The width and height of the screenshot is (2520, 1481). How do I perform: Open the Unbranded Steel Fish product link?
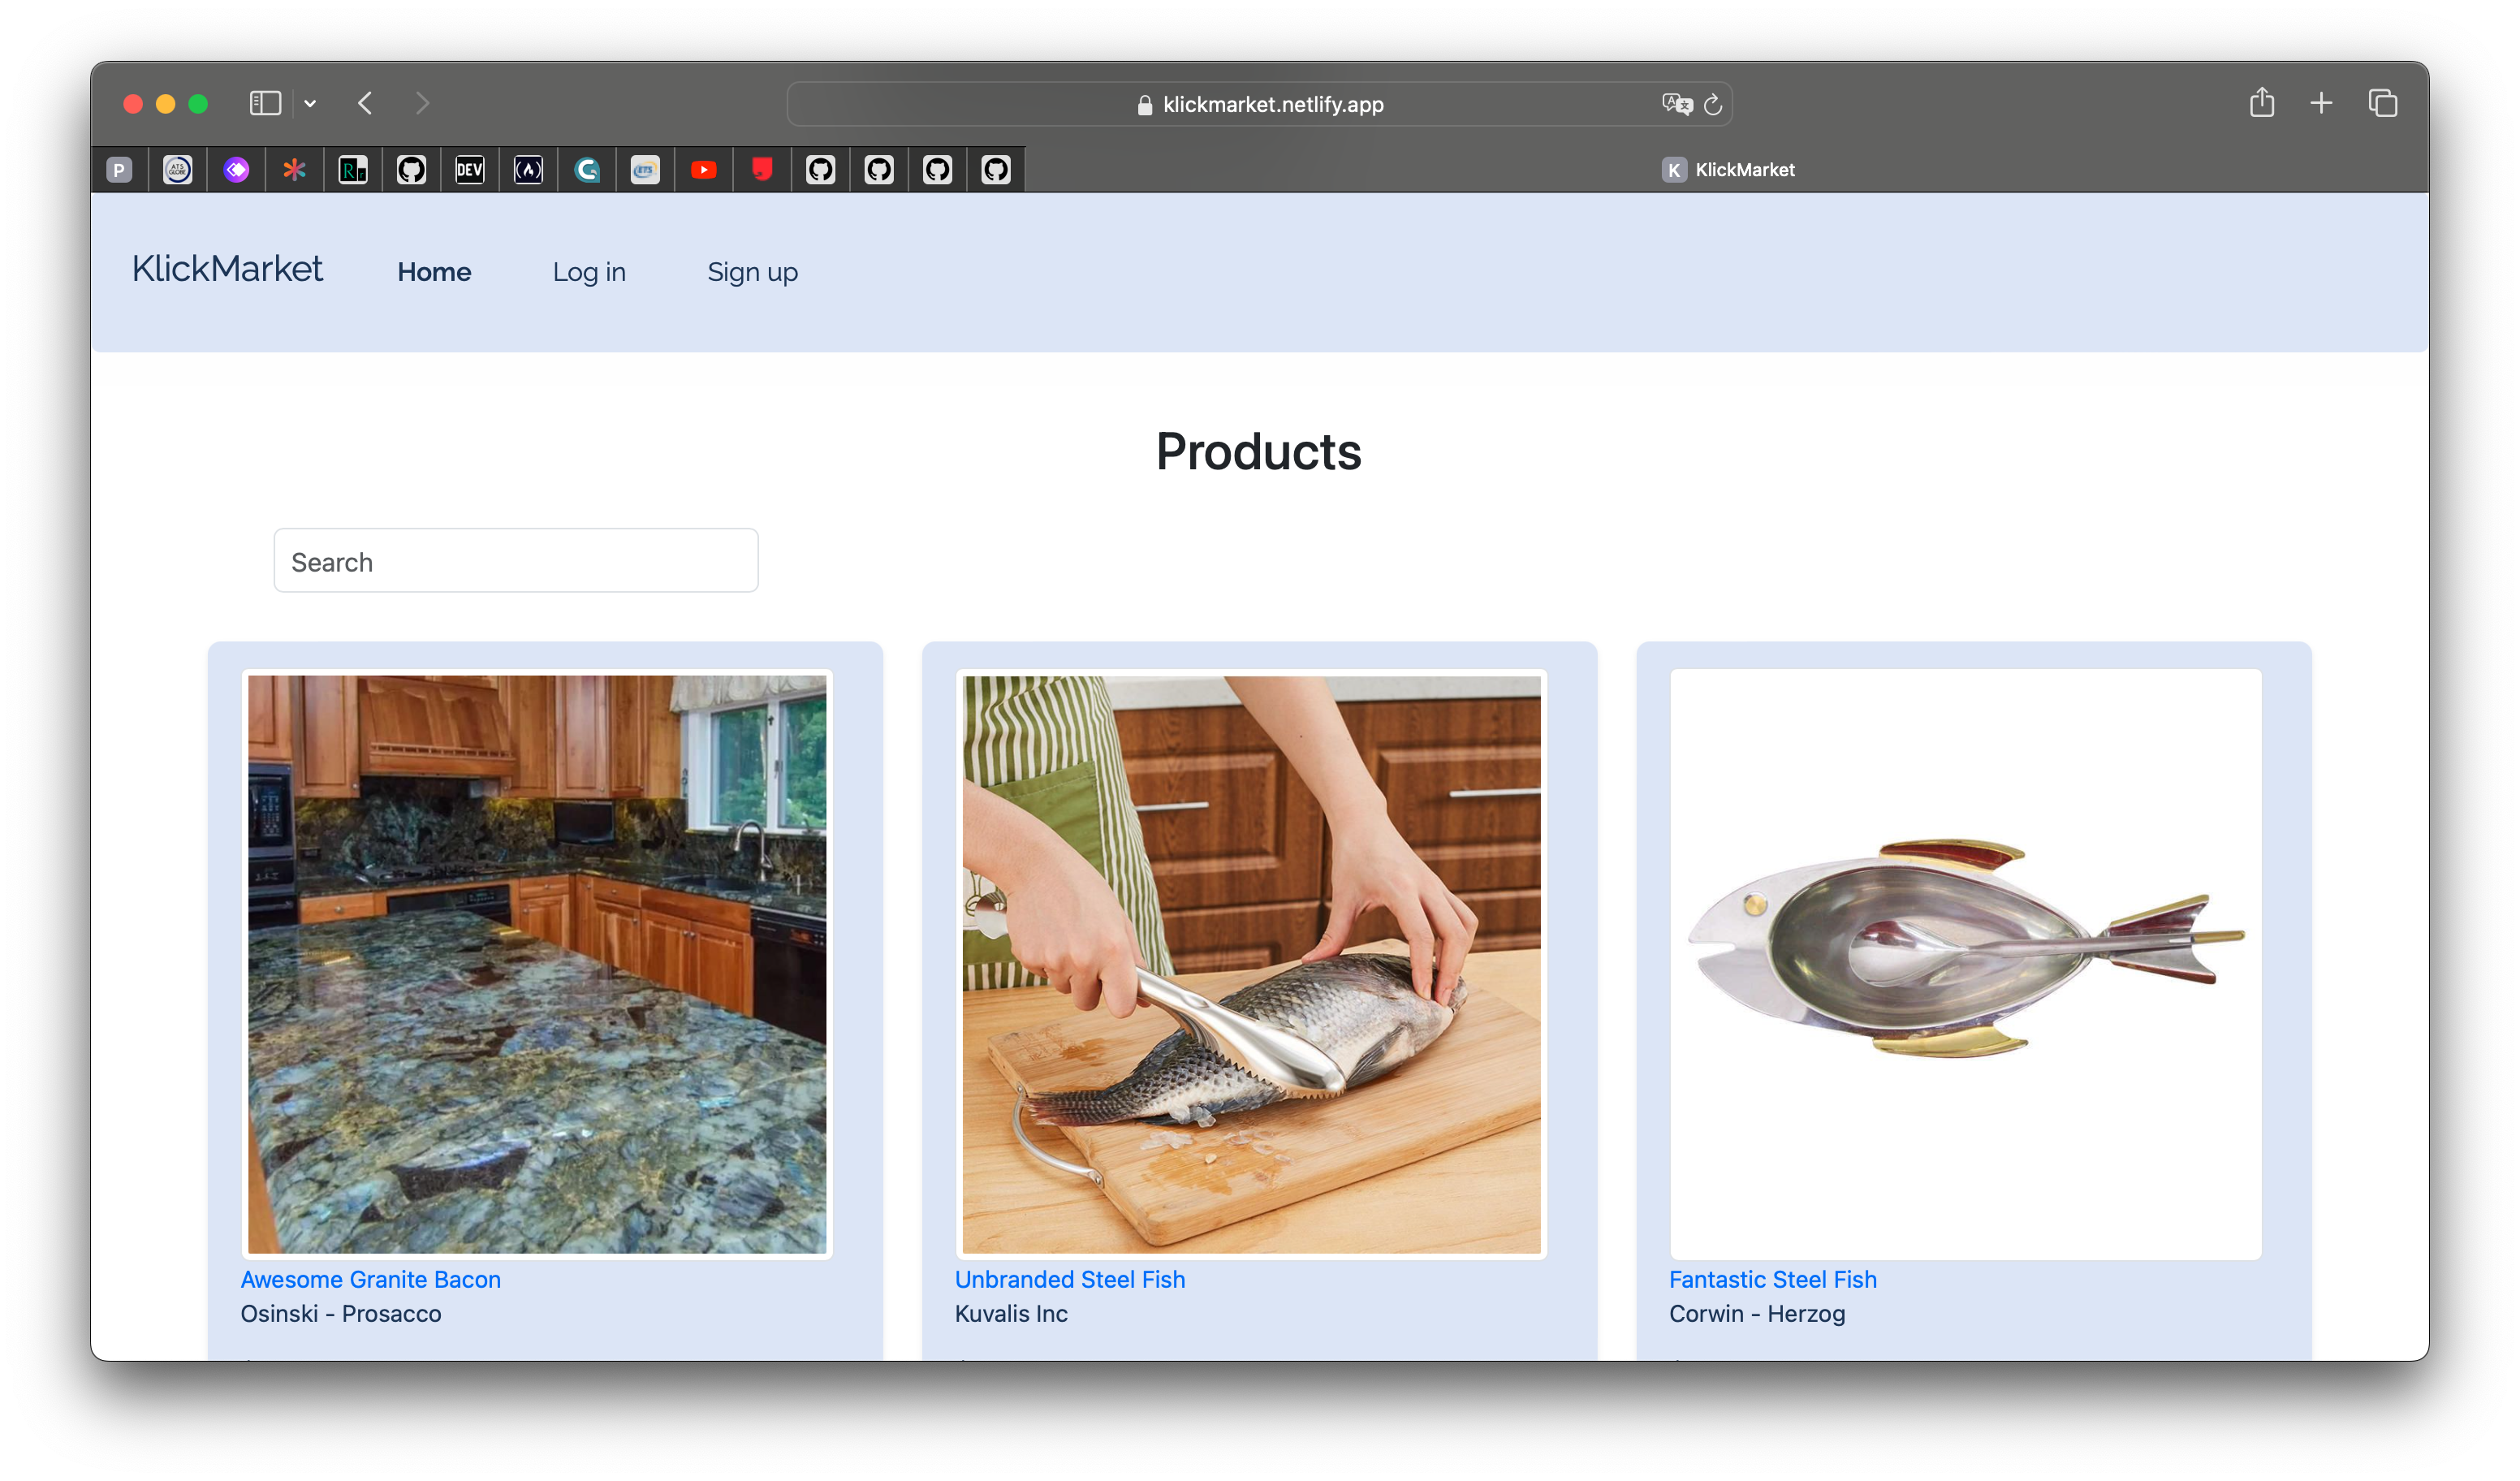[x=1070, y=1279]
